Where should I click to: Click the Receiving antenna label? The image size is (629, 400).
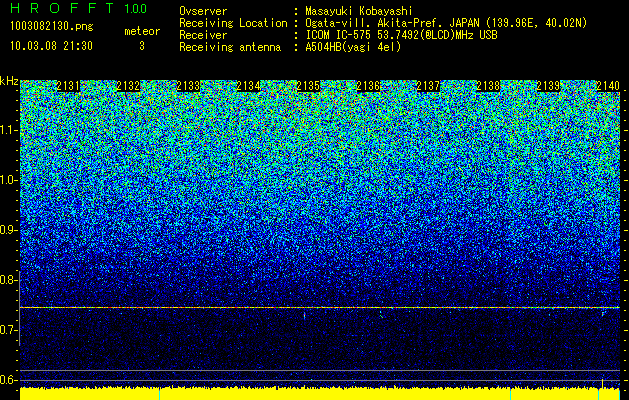tap(230, 47)
